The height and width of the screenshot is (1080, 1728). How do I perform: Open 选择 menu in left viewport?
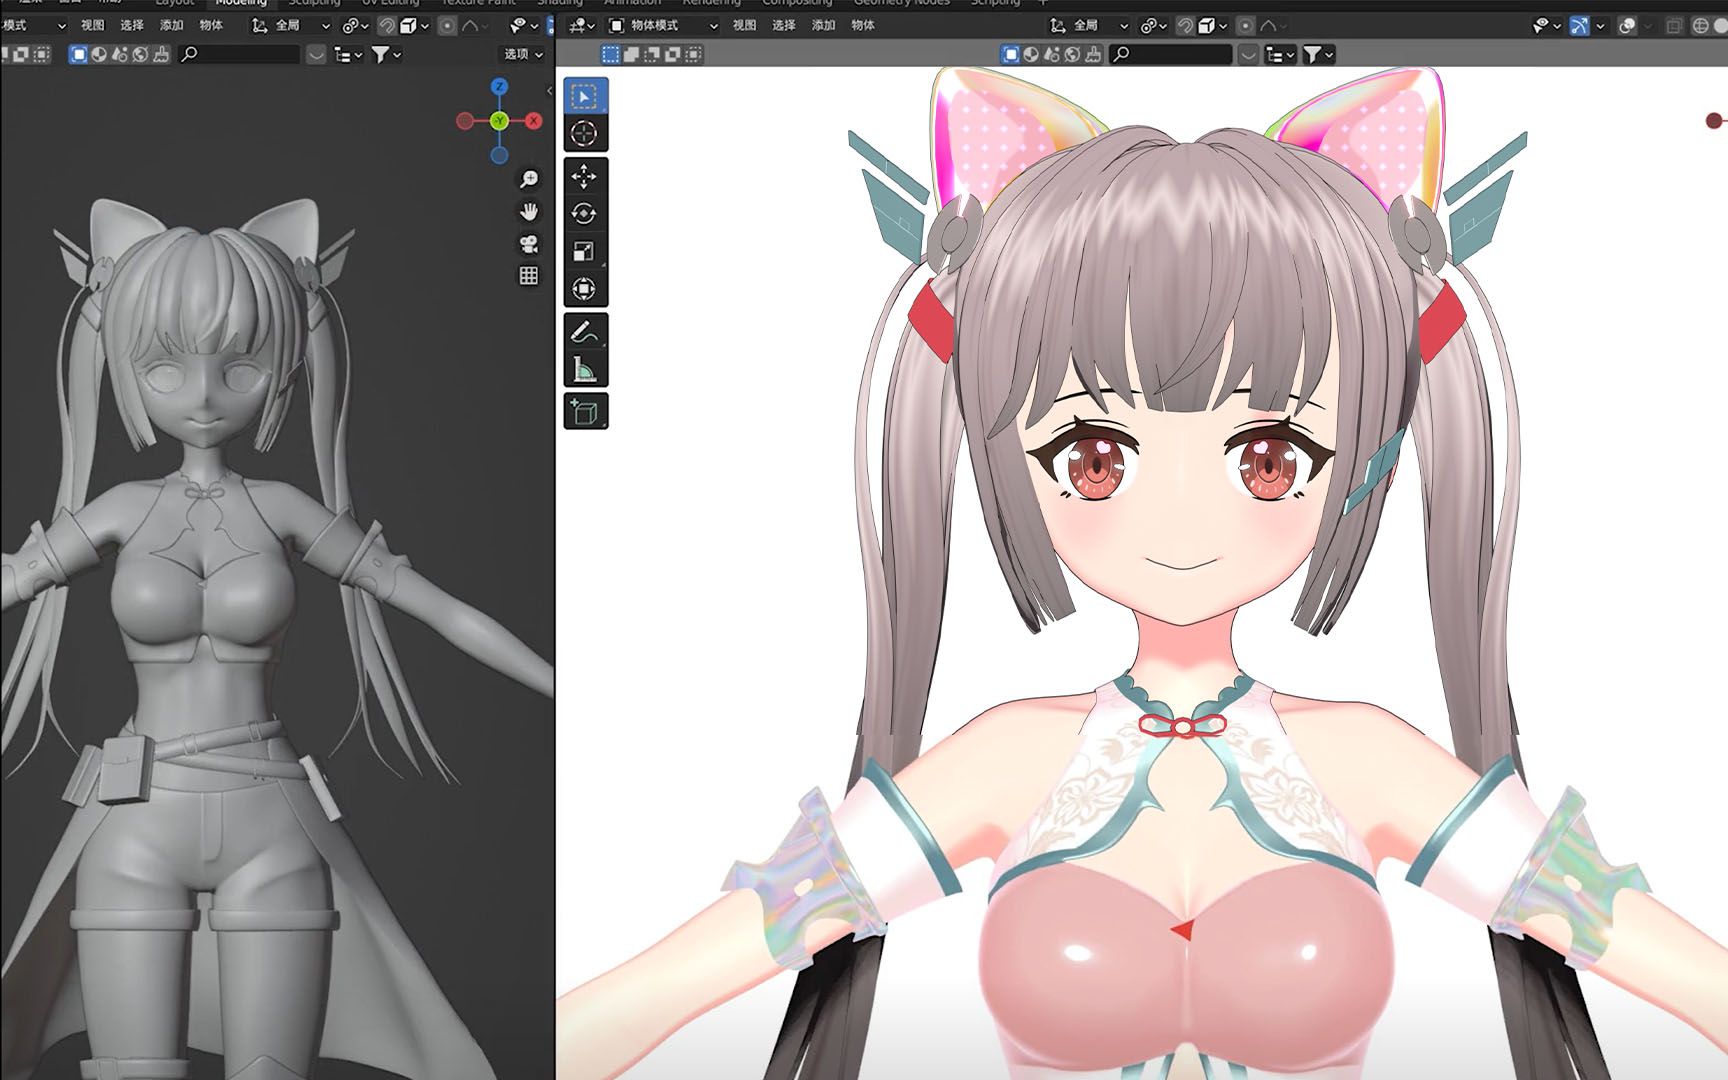click(132, 25)
